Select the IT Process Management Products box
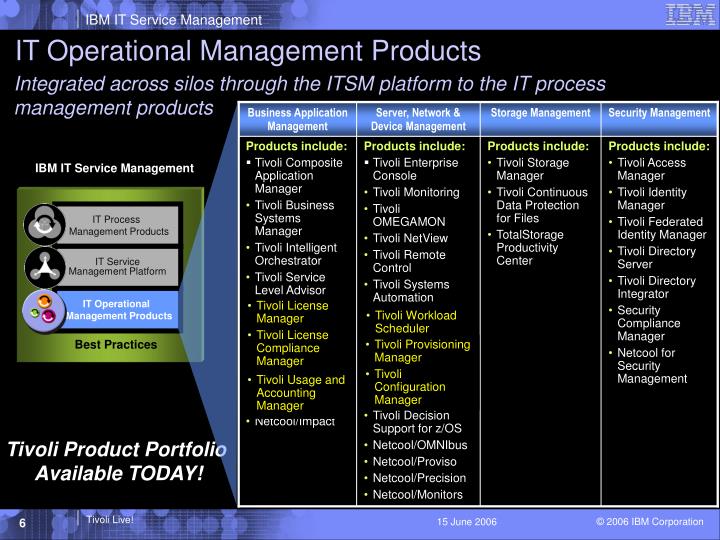Screen dimensions: 720x540 [x=119, y=225]
